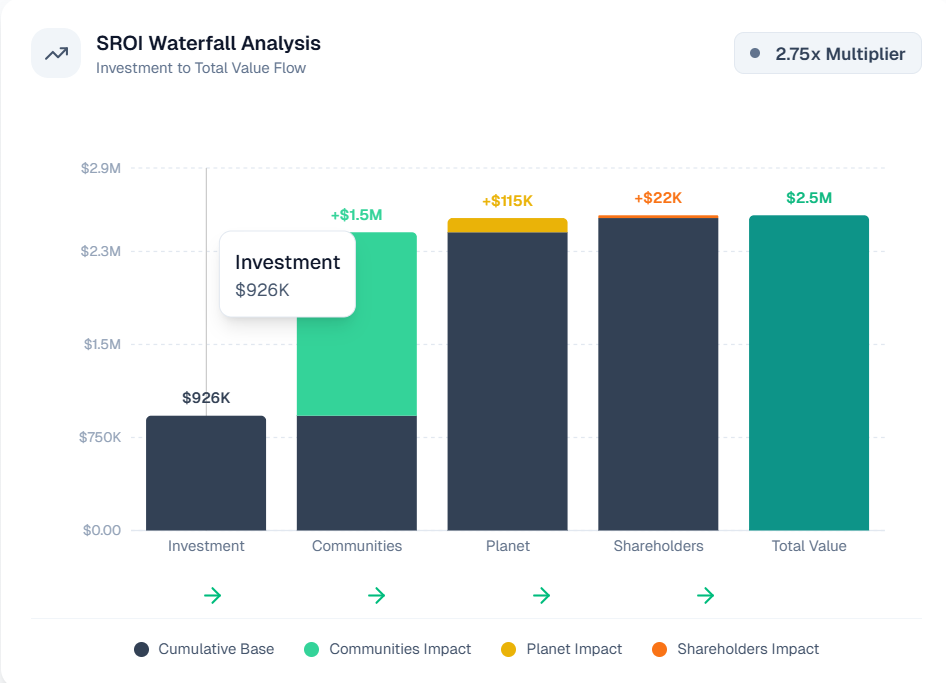Image resolution: width=946 pixels, height=683 pixels.
Task: Click the SROI Waterfall Analysis title
Action: pyautogui.click(x=208, y=43)
